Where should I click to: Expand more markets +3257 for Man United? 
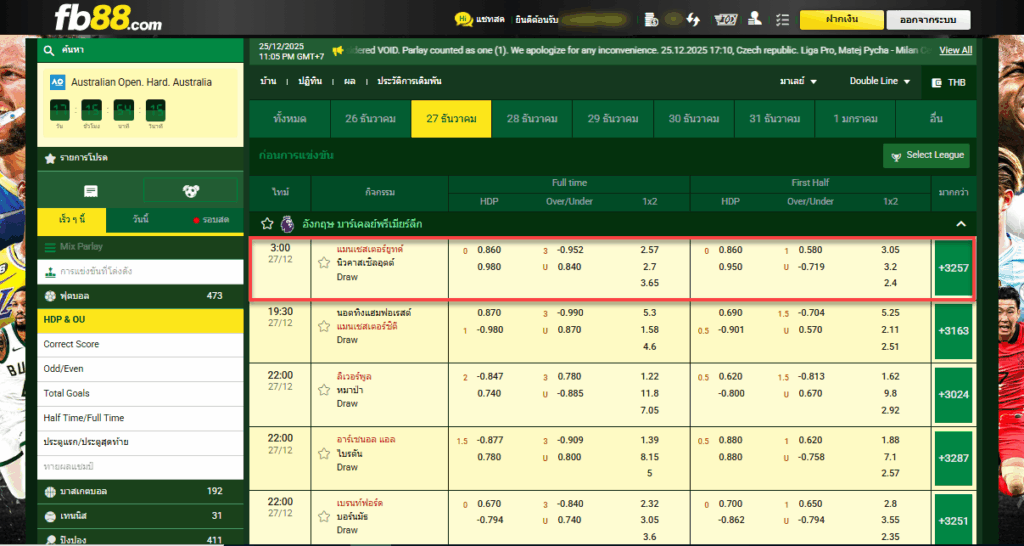[953, 268]
